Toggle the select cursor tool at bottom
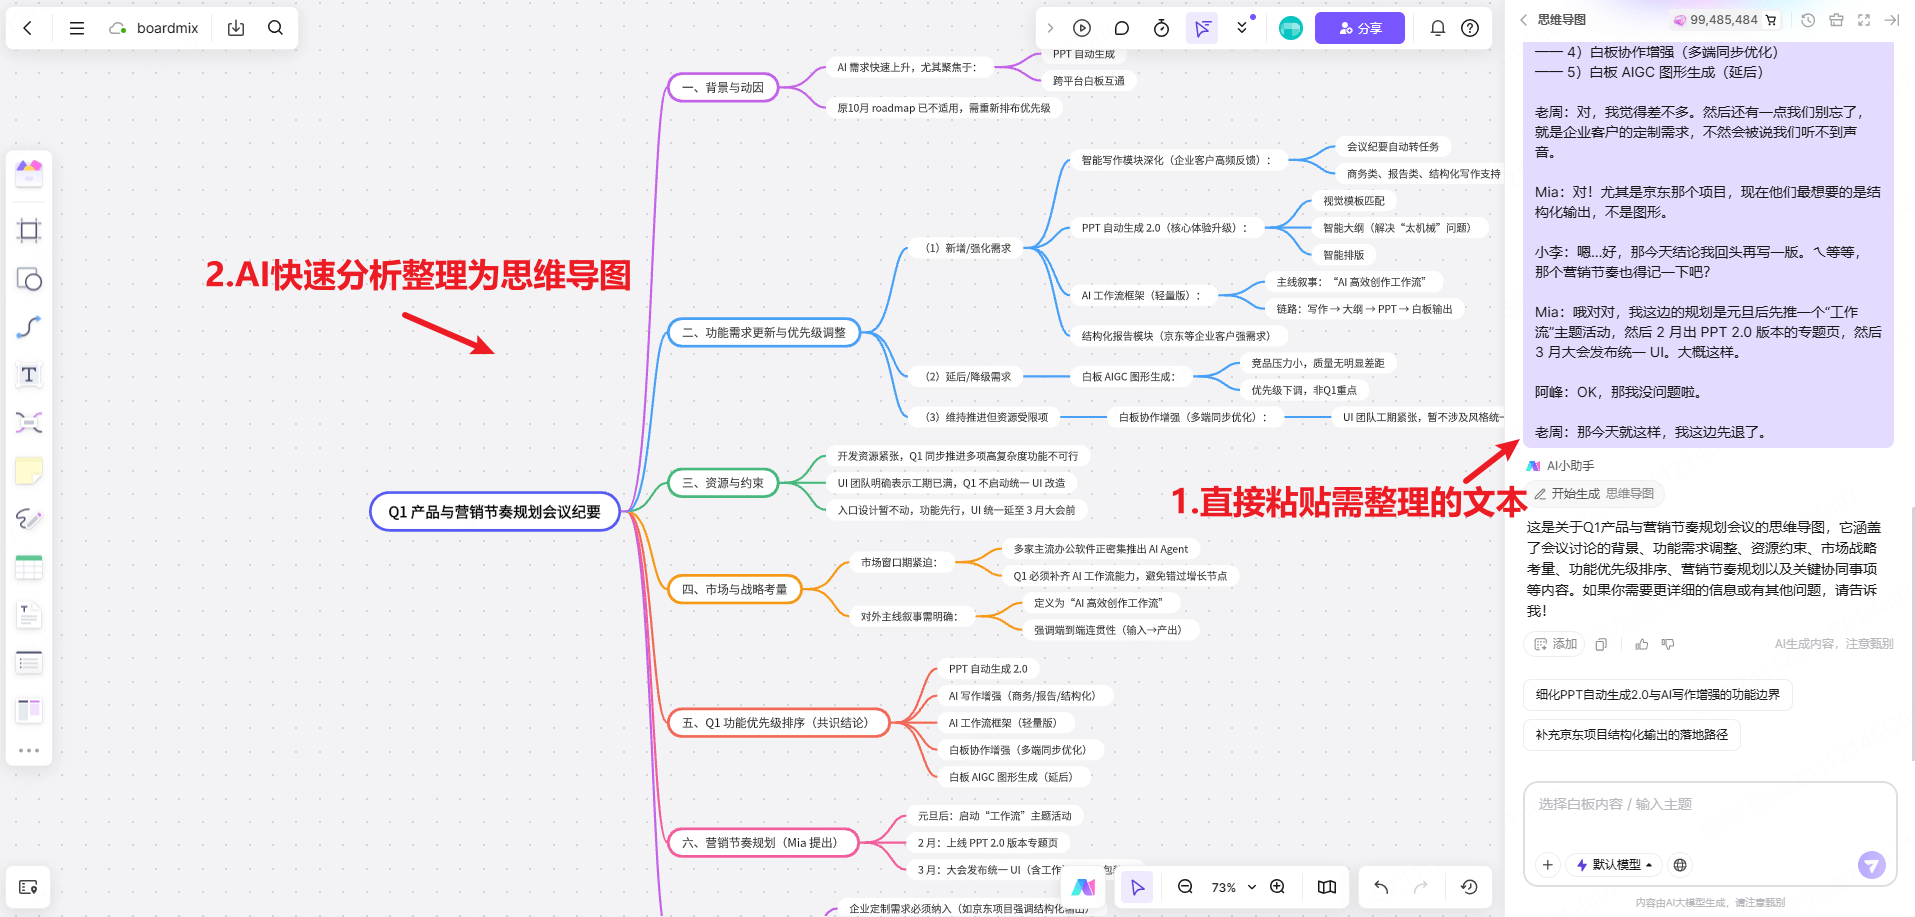This screenshot has width=1915, height=917. 1137,887
